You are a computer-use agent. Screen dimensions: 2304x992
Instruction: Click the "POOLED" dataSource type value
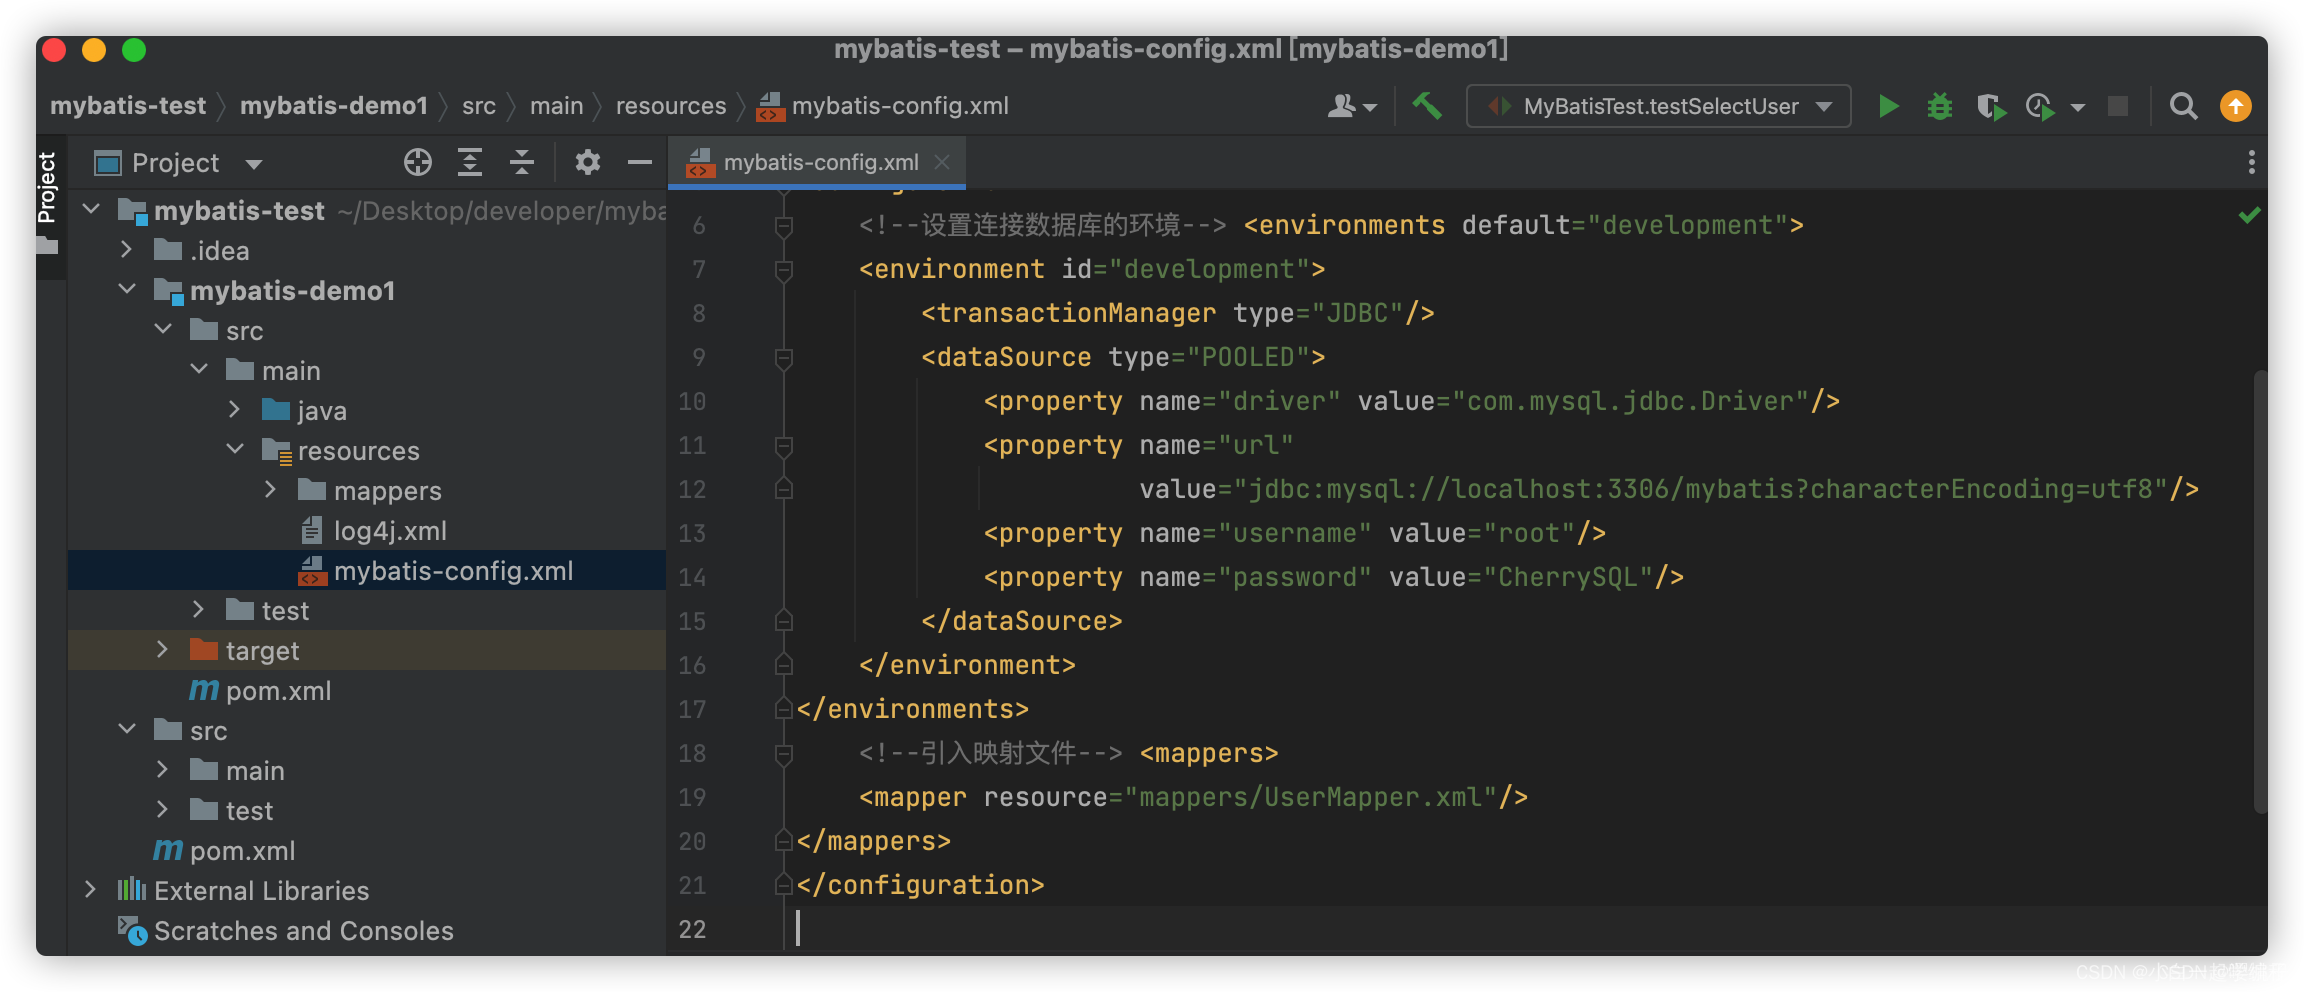(x=1248, y=358)
